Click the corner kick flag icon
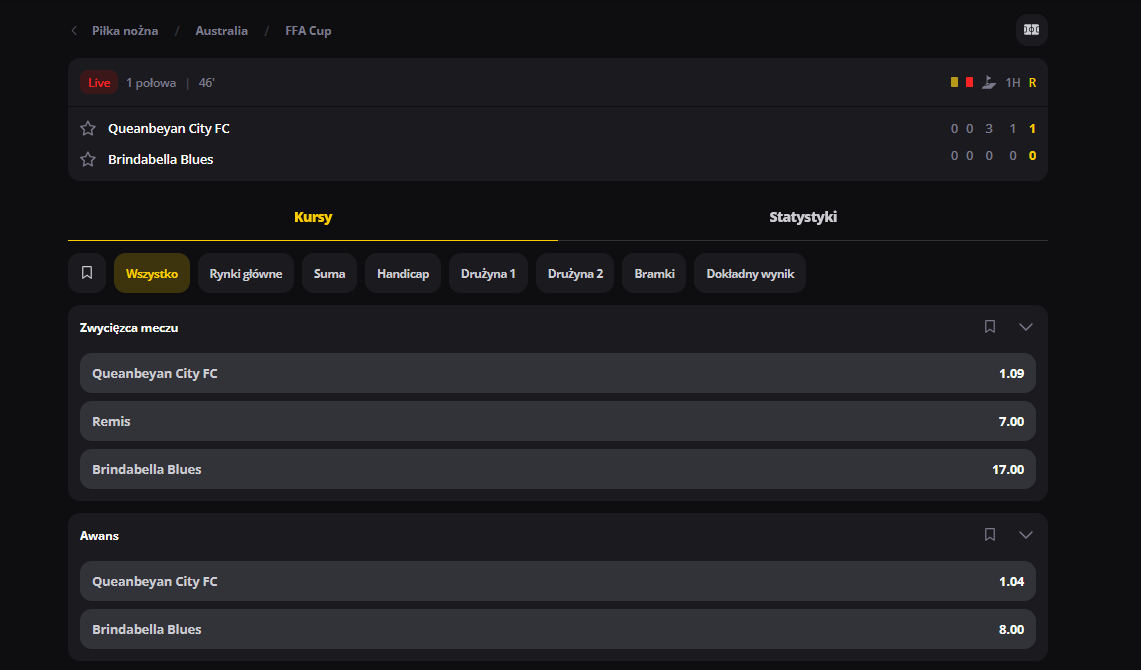 coord(988,83)
